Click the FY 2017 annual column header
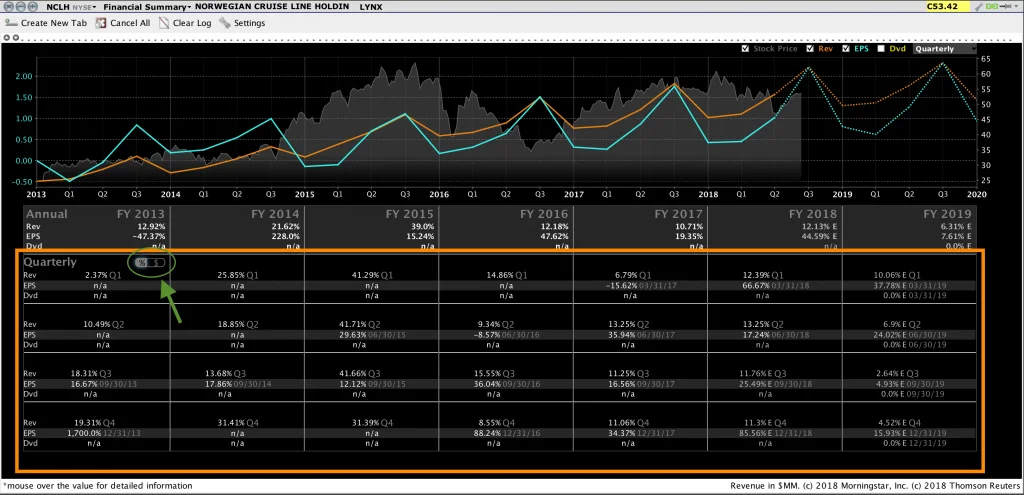Image resolution: width=1024 pixels, height=495 pixels. click(678, 214)
